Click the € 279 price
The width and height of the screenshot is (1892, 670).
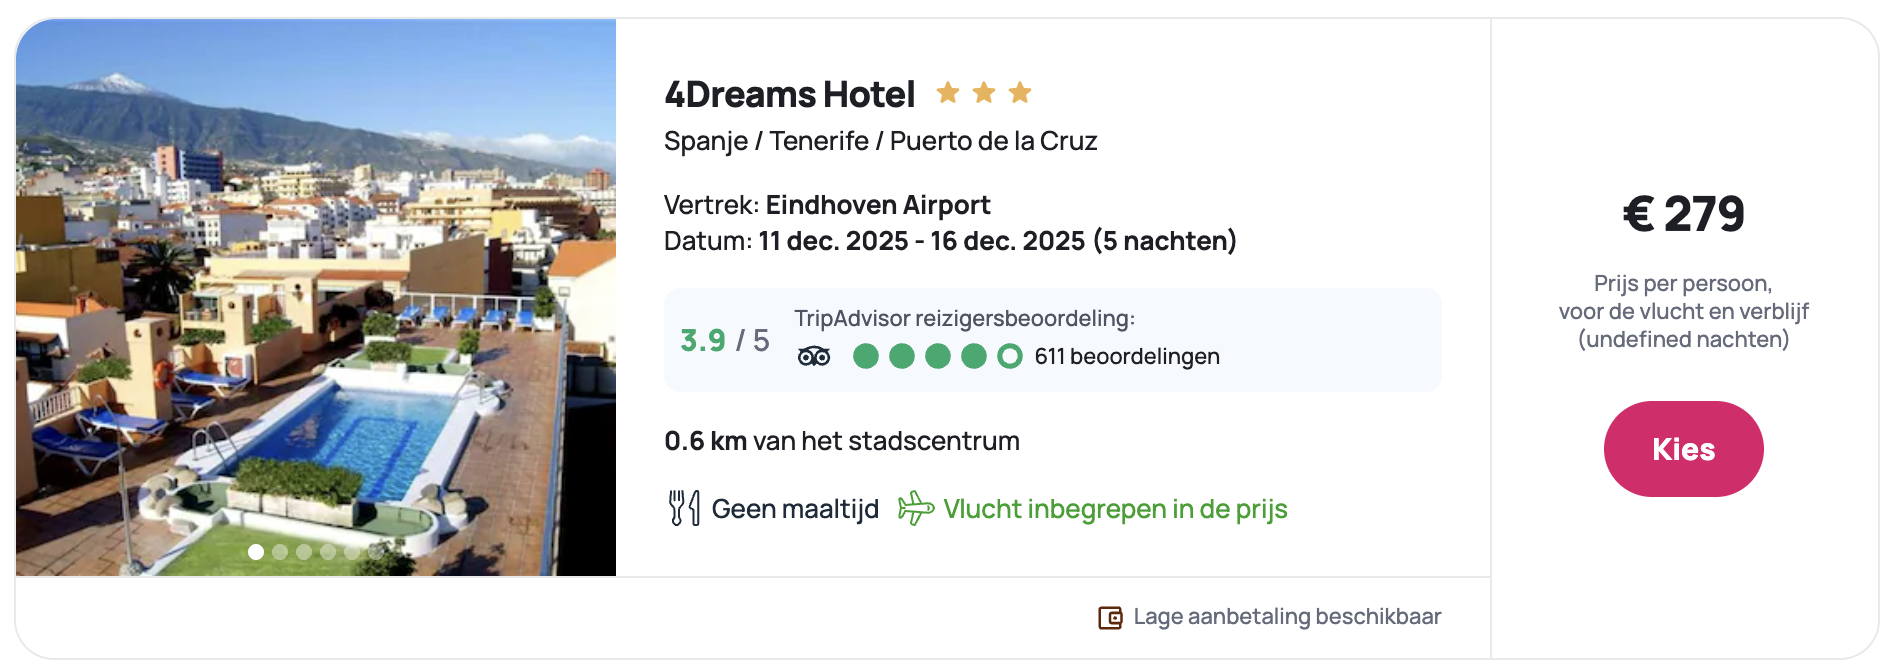[x=1683, y=214]
